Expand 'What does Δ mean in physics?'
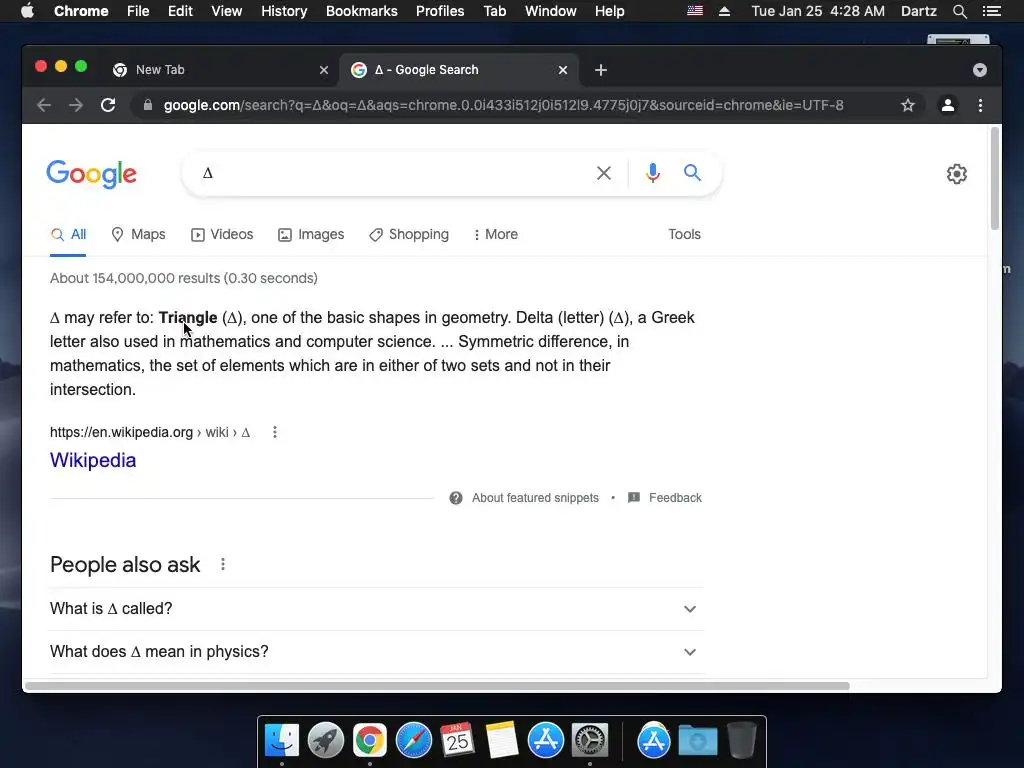The image size is (1024, 768). (x=376, y=652)
